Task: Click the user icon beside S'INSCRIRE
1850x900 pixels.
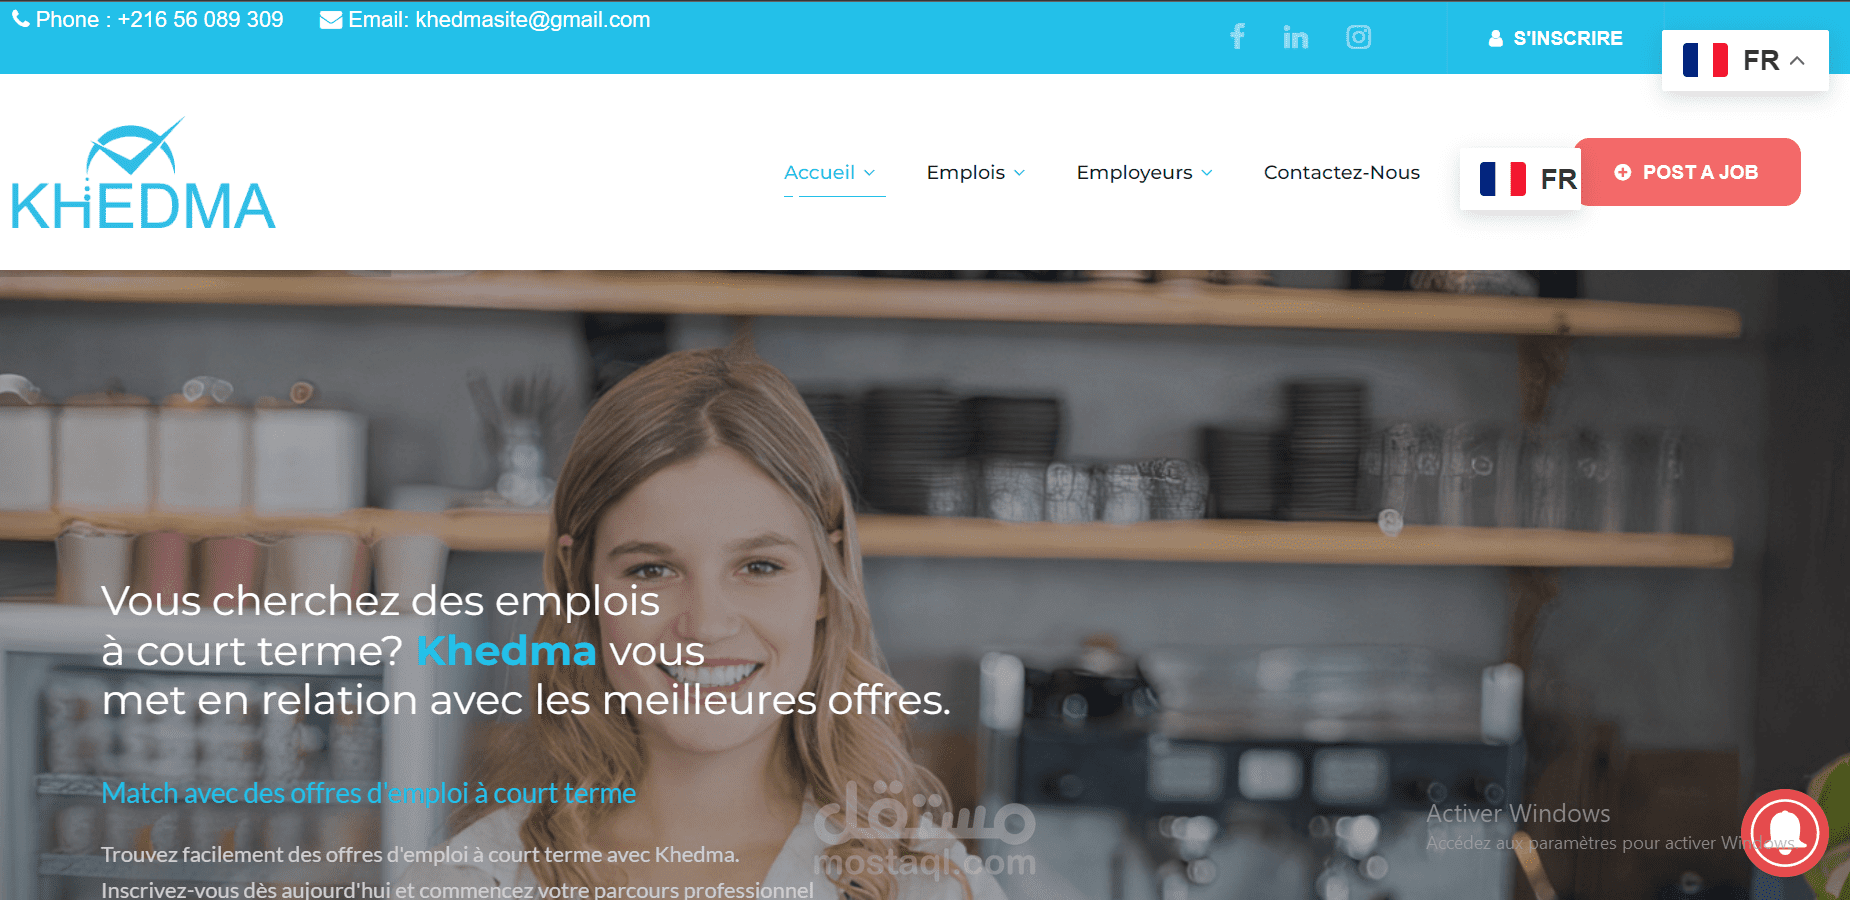Action: [x=1496, y=38]
